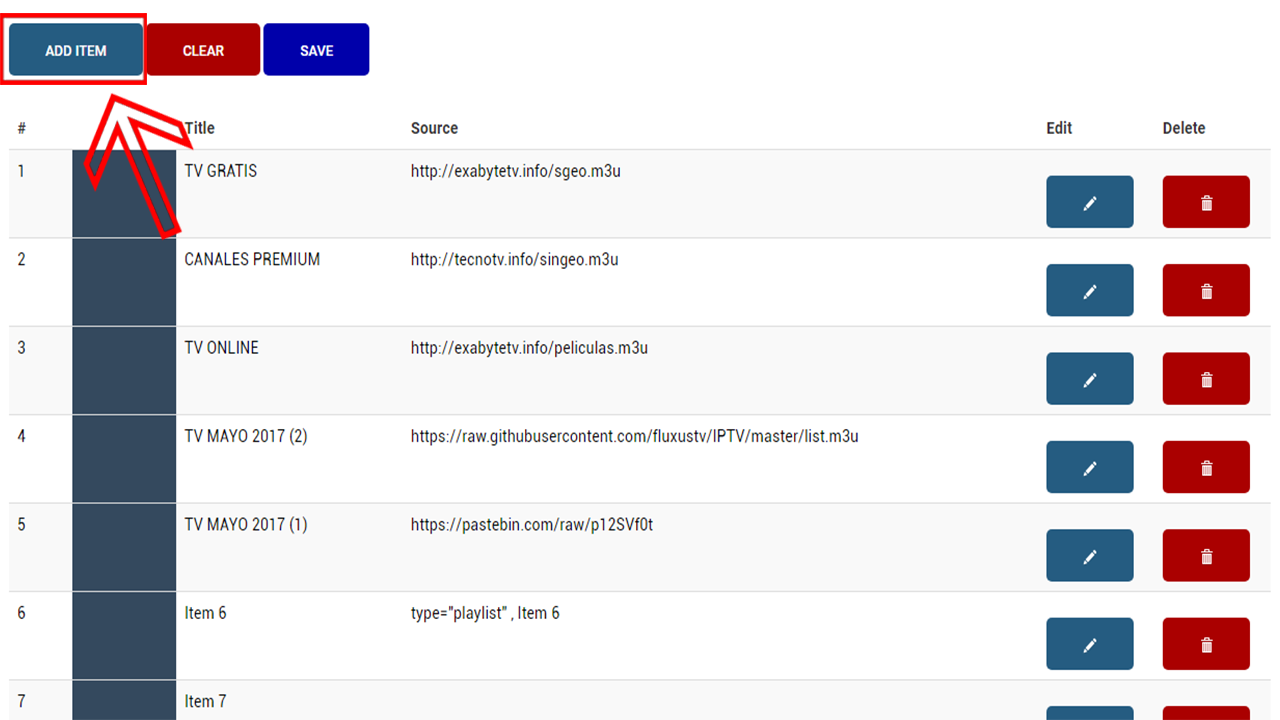This screenshot has height=720, width=1280.
Task: Click row number 4 cell
Action: 22,436
